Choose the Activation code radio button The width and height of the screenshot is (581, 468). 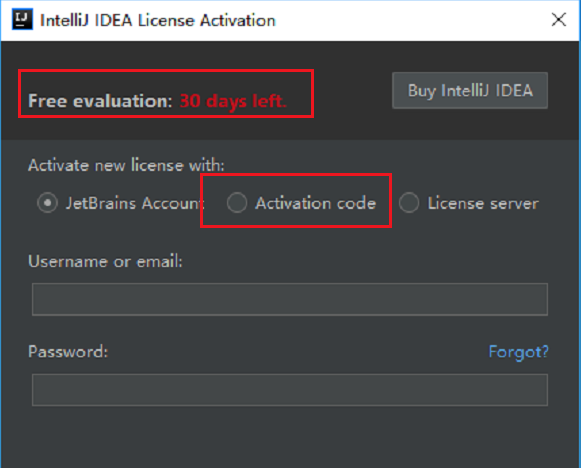237,203
